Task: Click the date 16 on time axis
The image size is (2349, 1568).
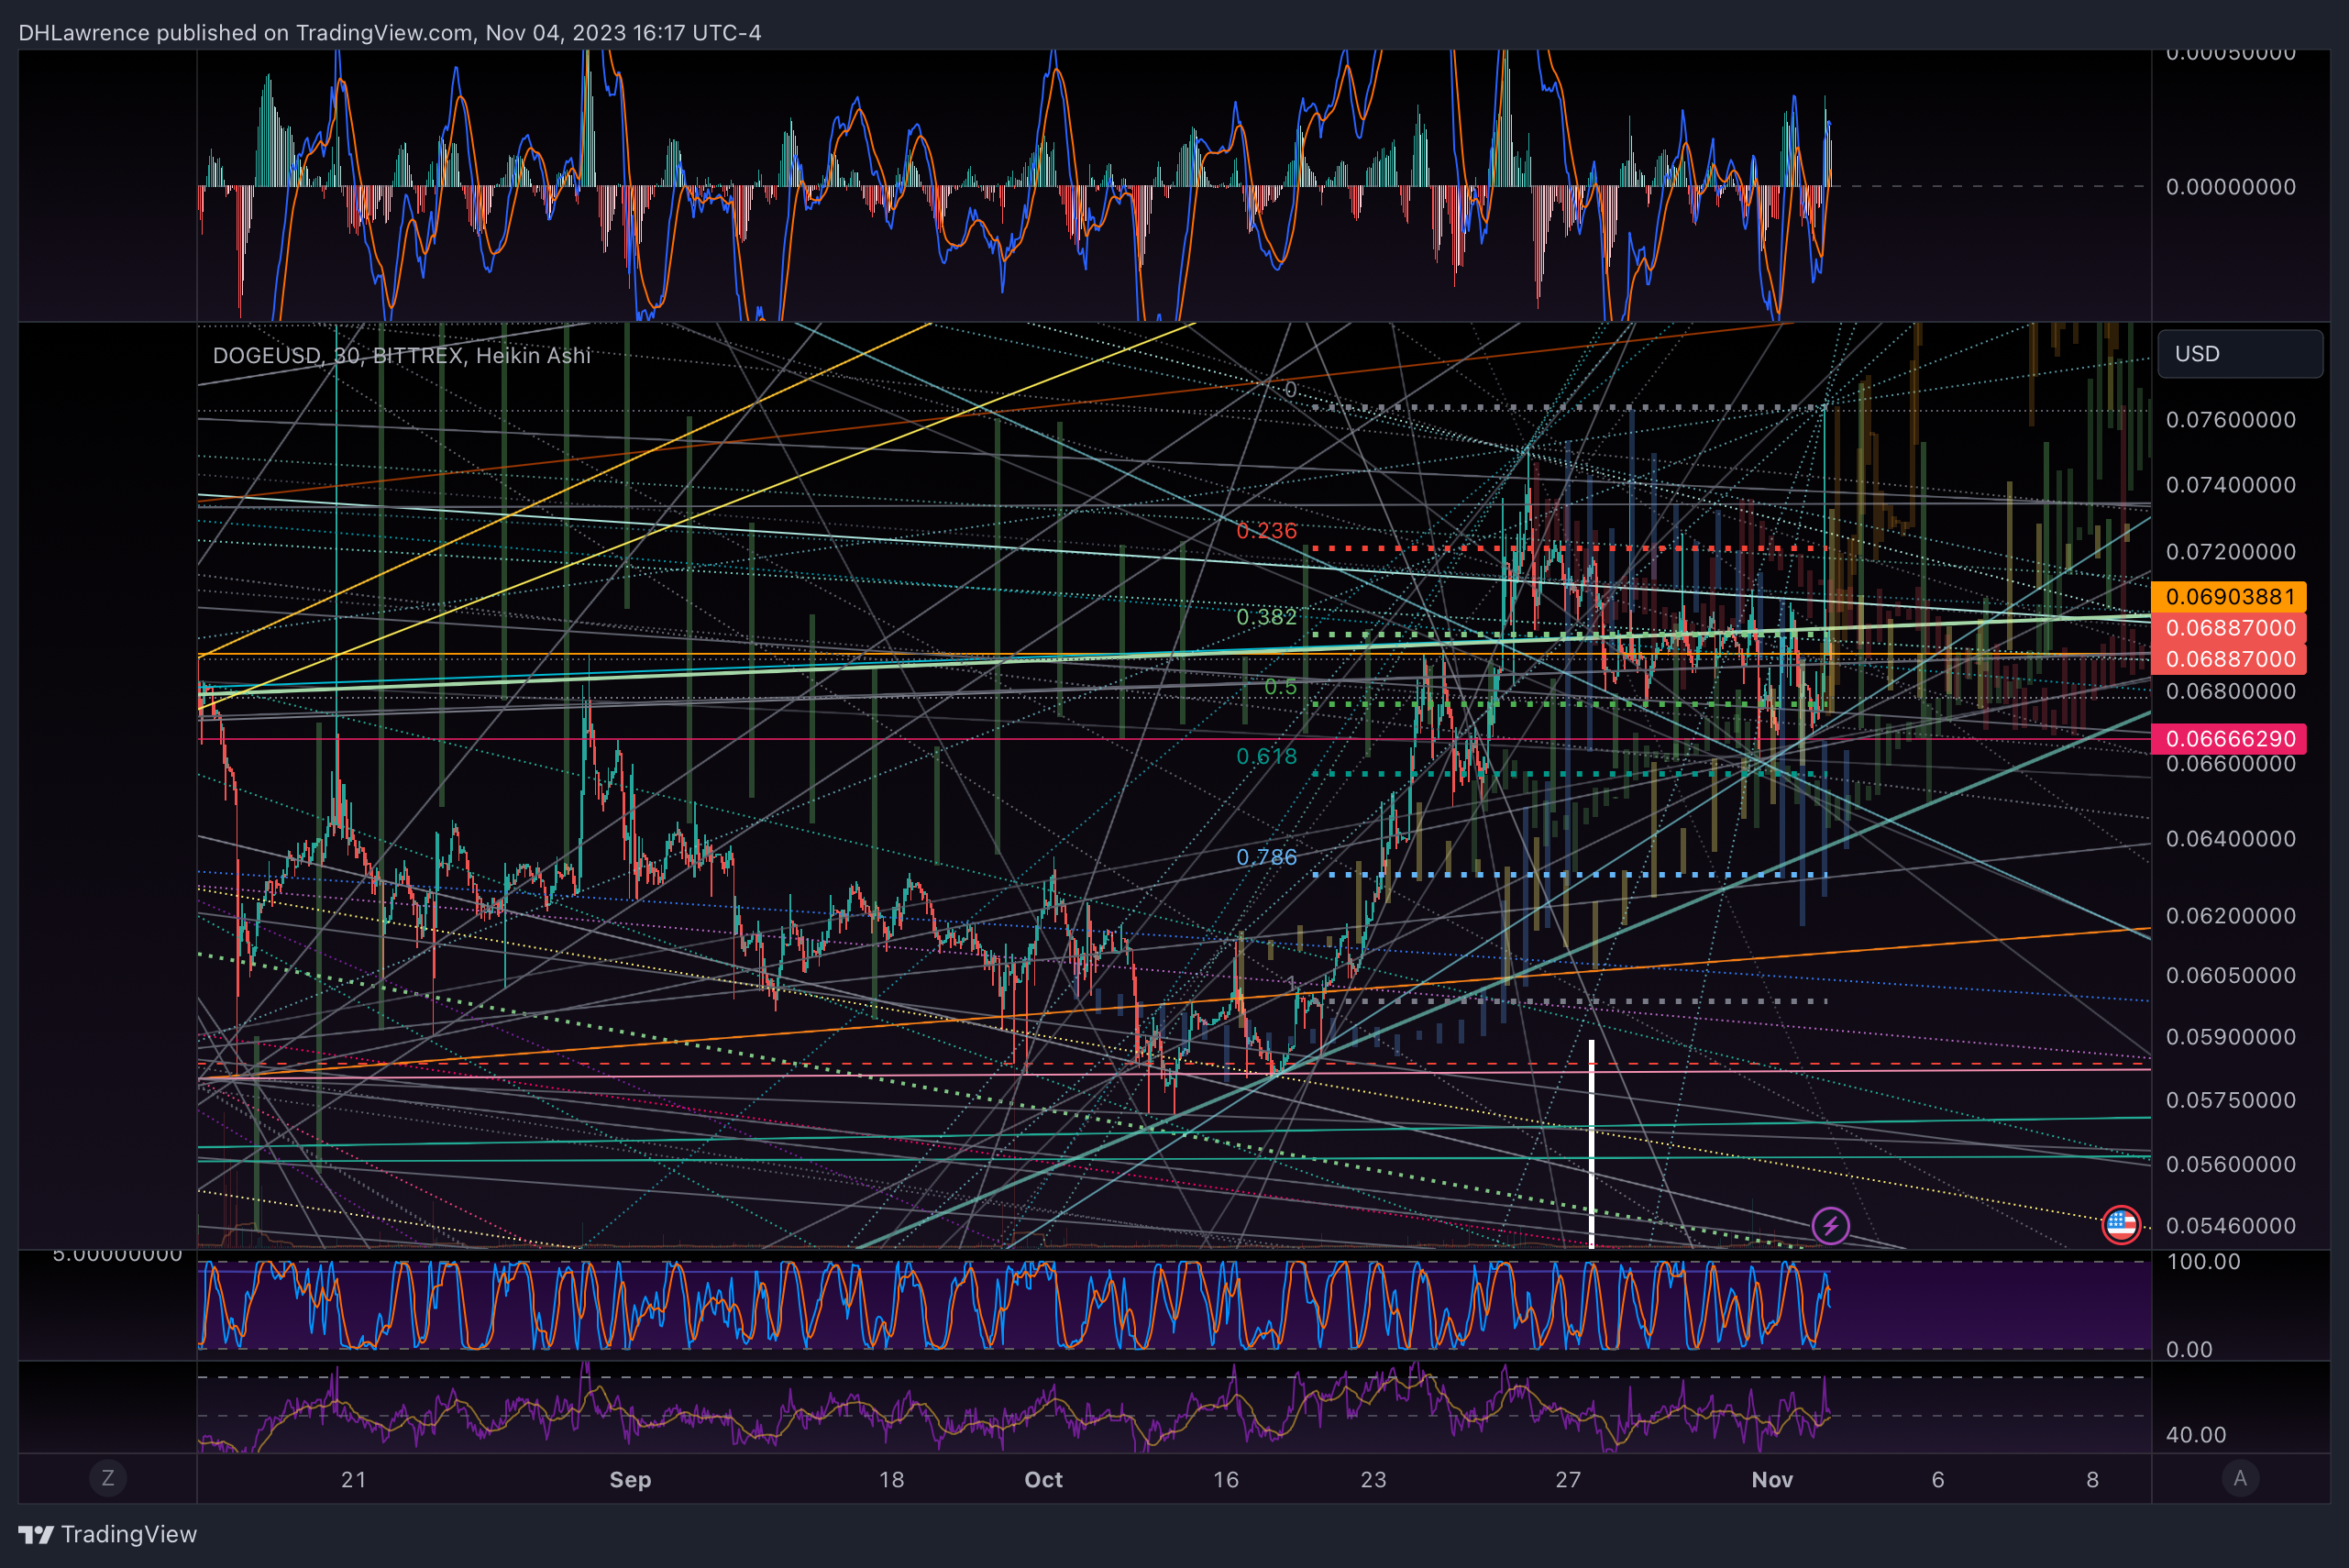Action: coord(1226,1480)
